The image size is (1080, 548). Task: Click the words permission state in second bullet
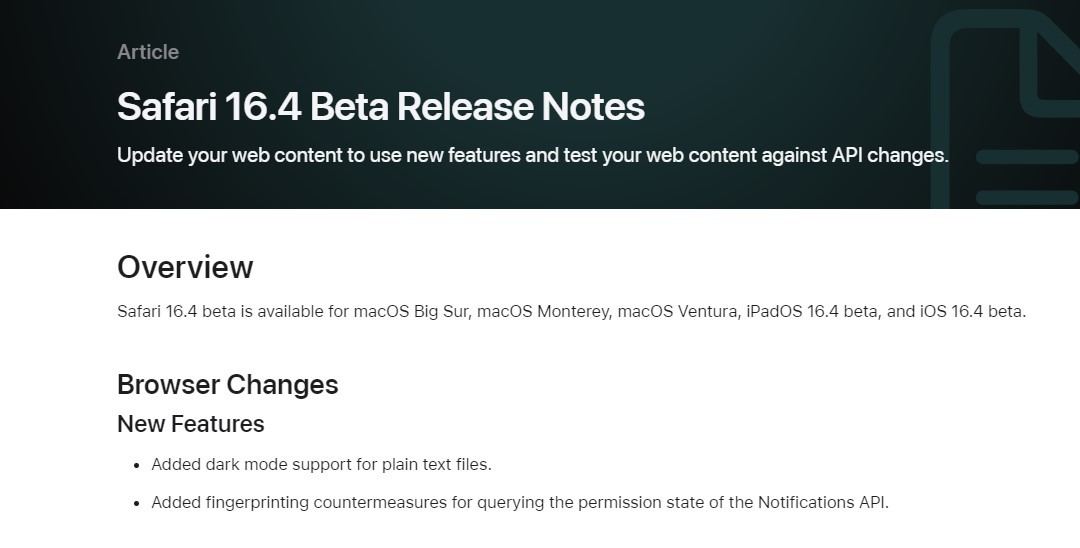click(x=641, y=503)
